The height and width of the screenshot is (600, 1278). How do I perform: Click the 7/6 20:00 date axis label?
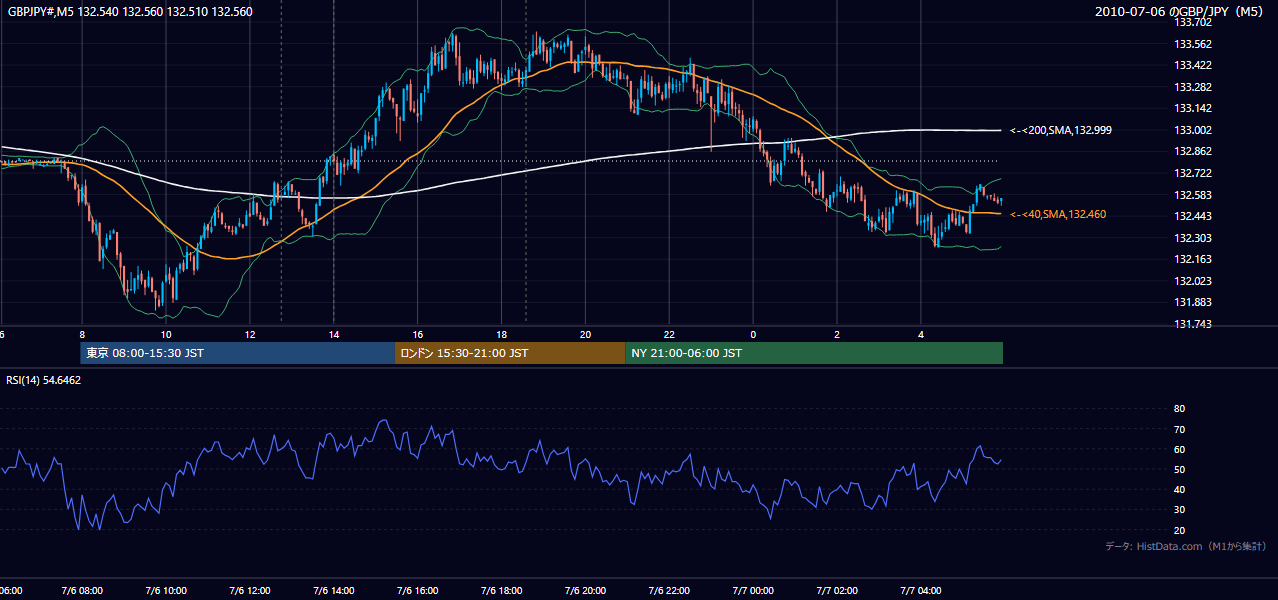pyautogui.click(x=586, y=591)
